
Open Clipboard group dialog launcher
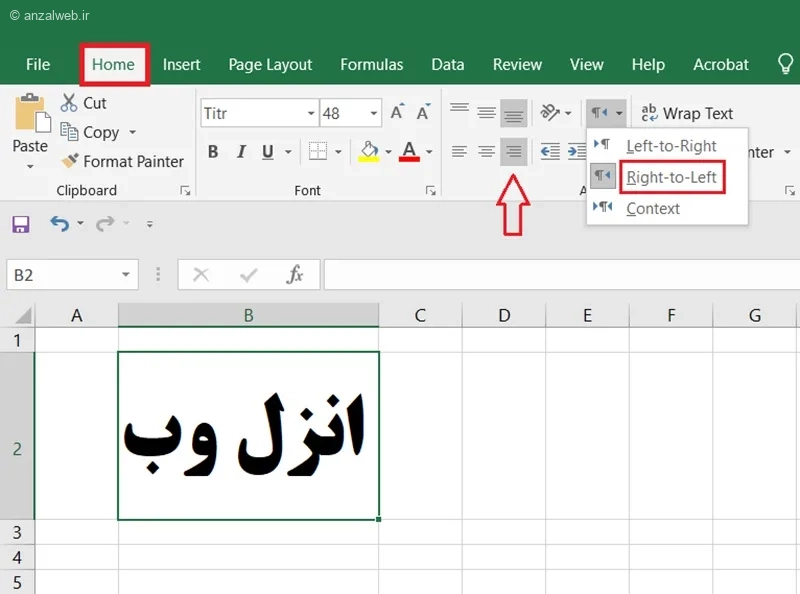point(185,191)
